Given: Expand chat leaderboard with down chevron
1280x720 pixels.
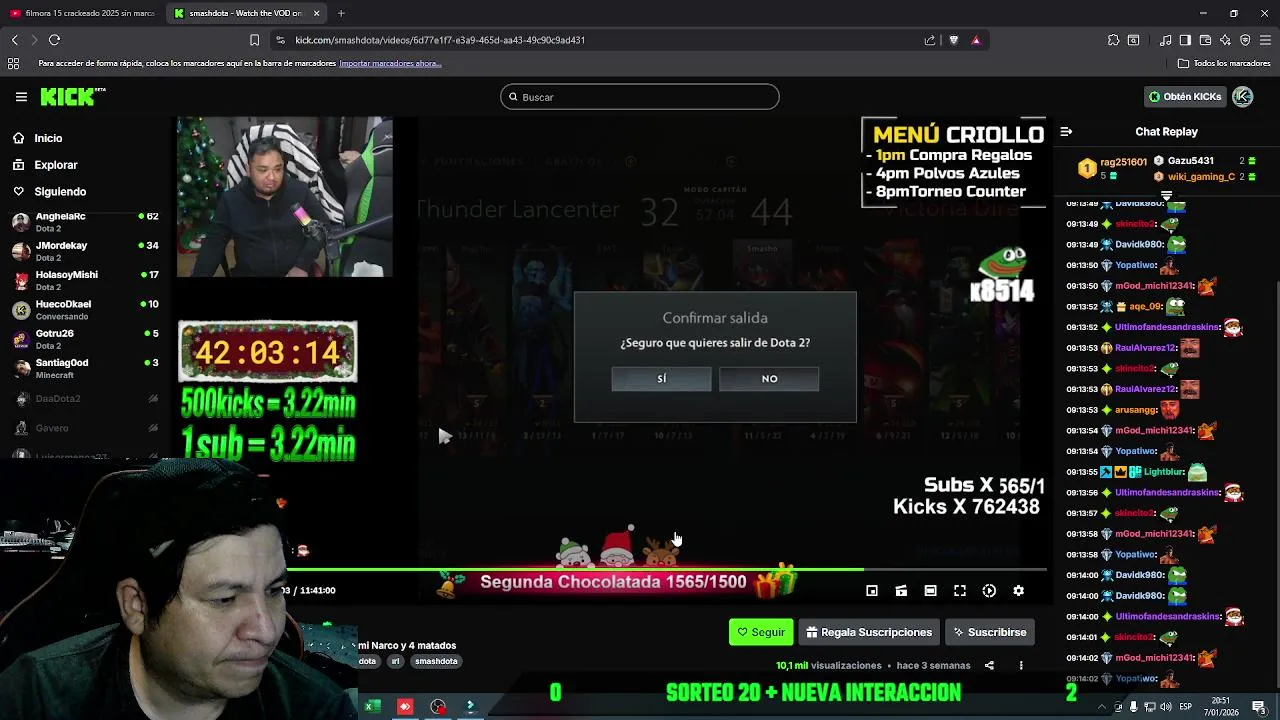Looking at the screenshot, I should click(1166, 196).
